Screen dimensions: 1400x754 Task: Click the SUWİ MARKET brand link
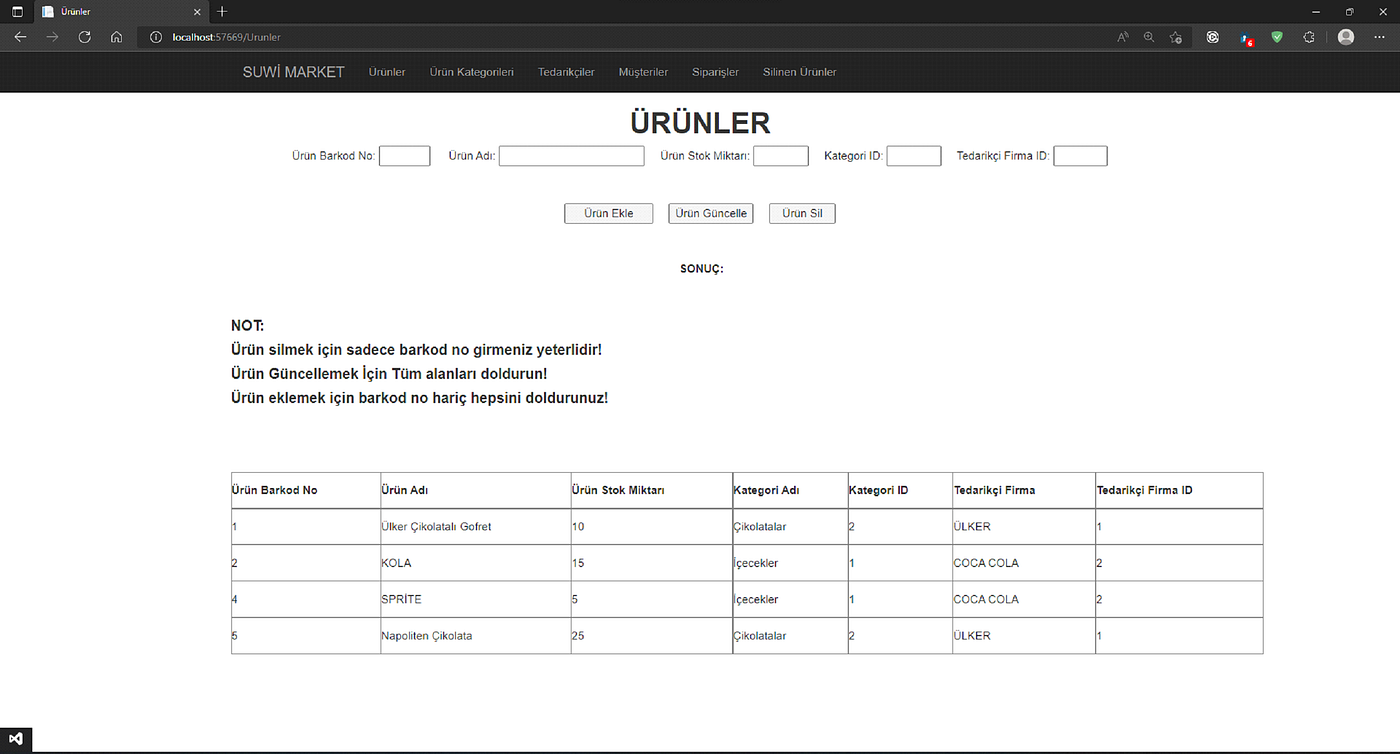coord(293,72)
